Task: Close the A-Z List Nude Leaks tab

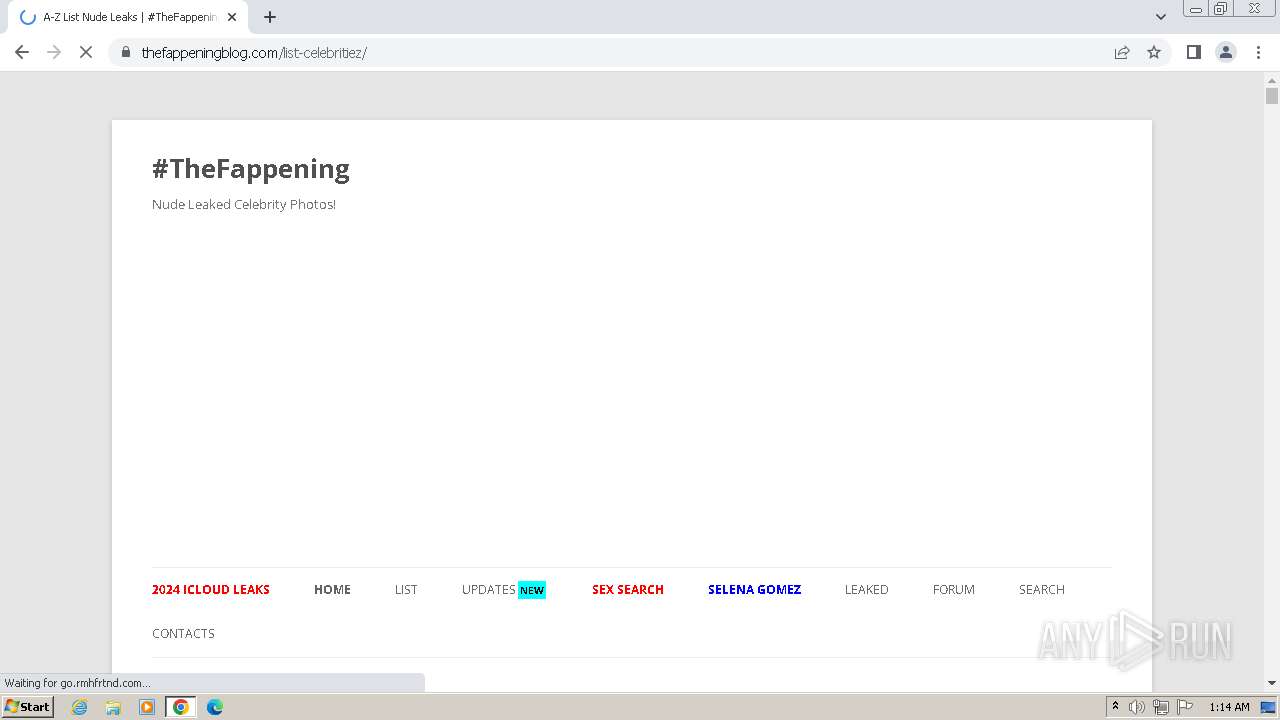Action: click(x=232, y=17)
